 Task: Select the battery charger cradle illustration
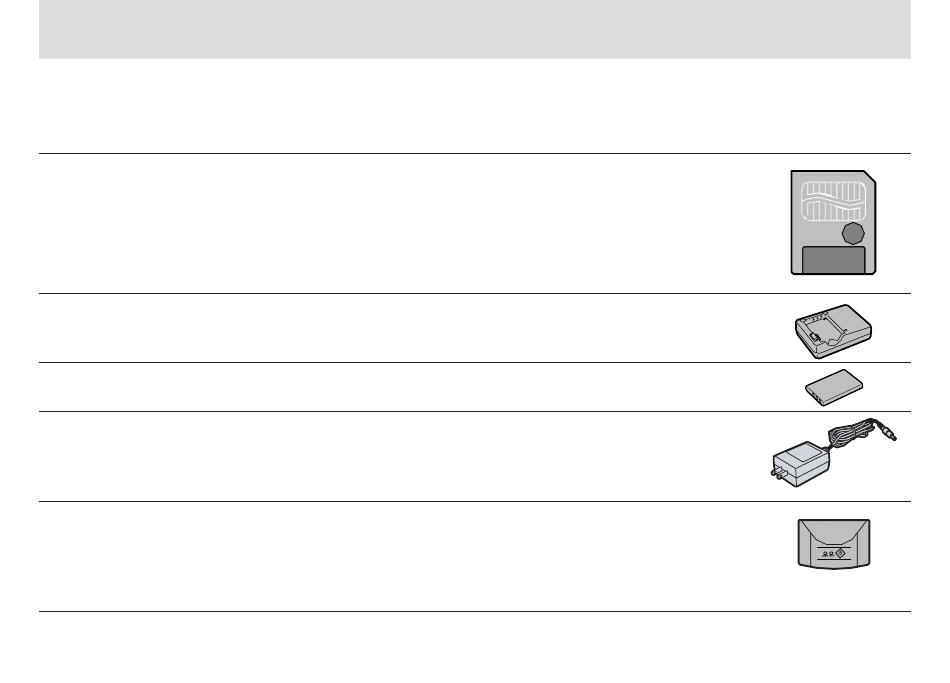[833, 331]
